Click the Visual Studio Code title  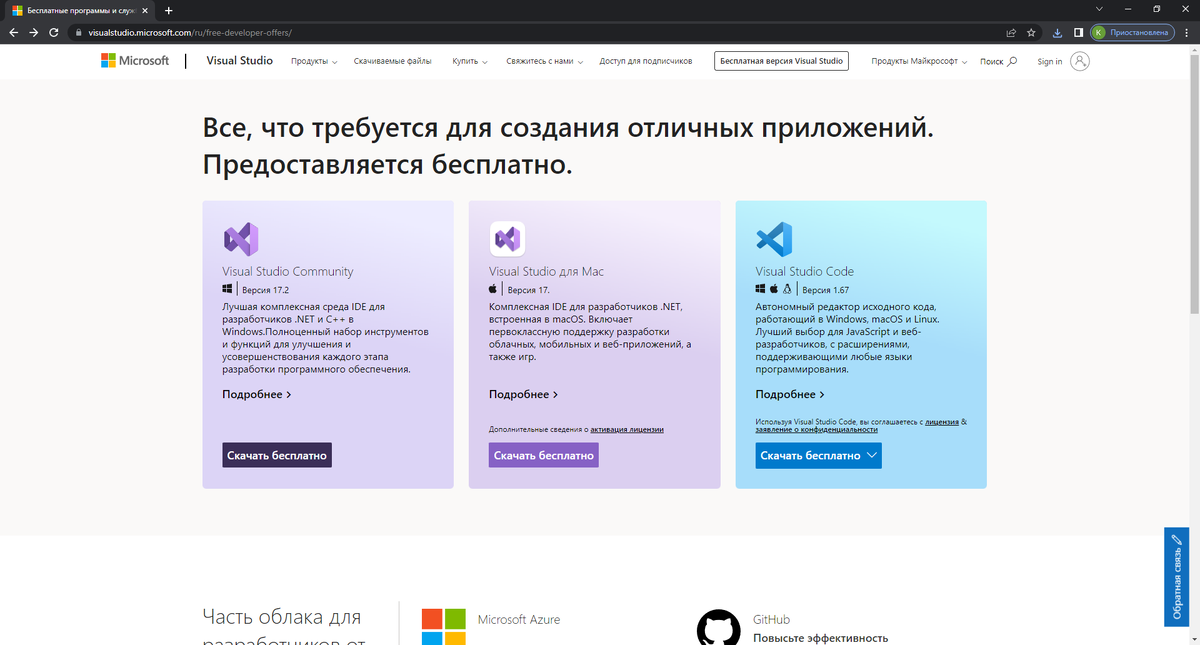tap(805, 271)
